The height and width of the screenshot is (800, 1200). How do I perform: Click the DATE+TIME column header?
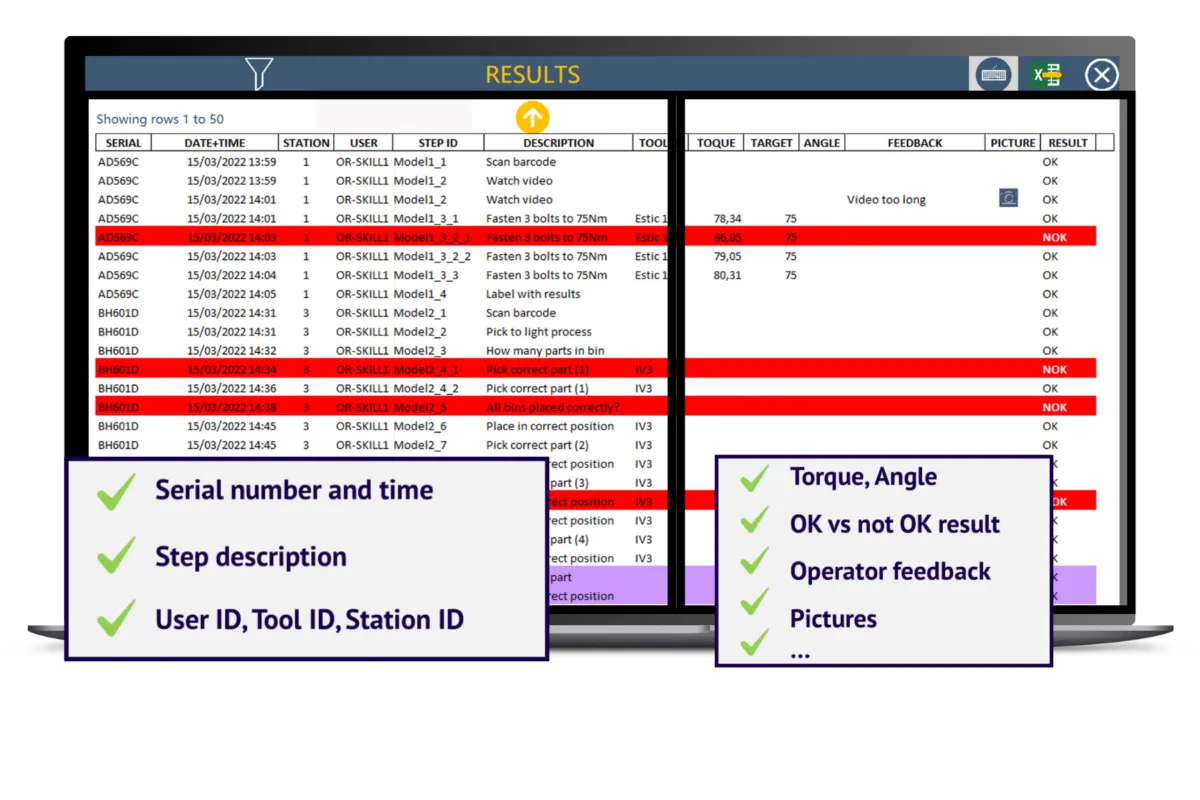tap(215, 143)
